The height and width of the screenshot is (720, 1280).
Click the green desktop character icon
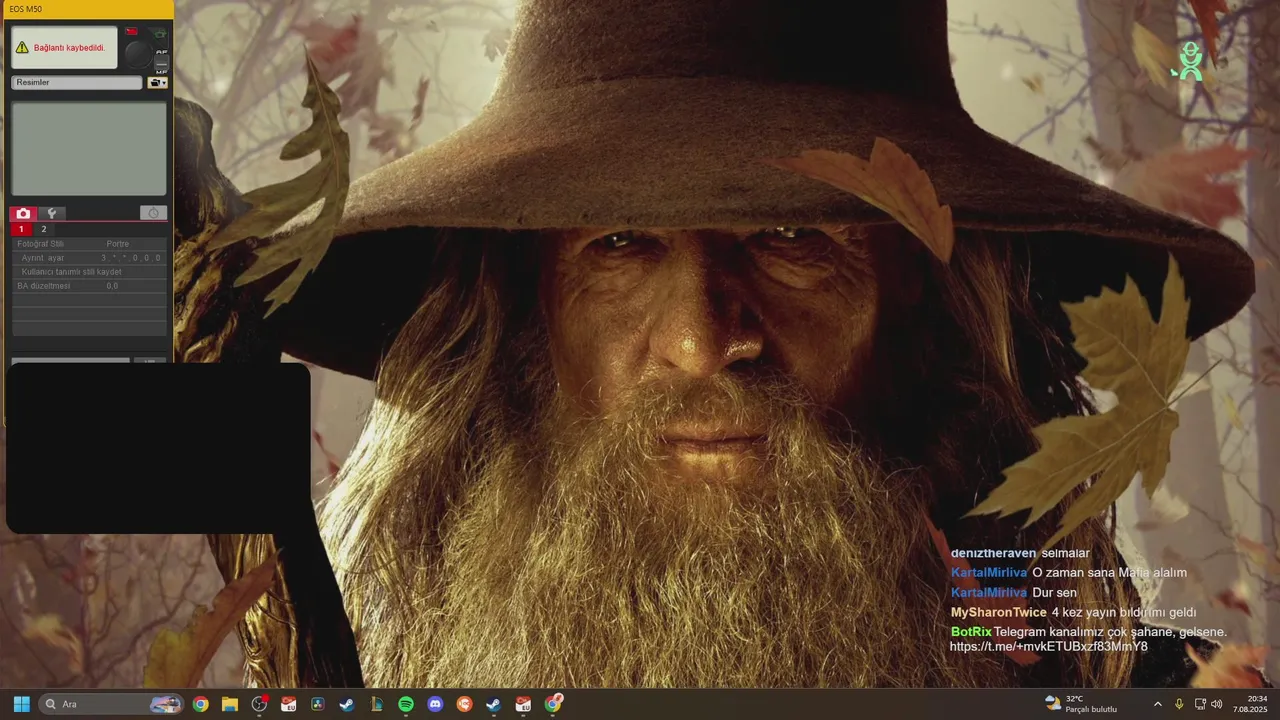click(x=1189, y=61)
